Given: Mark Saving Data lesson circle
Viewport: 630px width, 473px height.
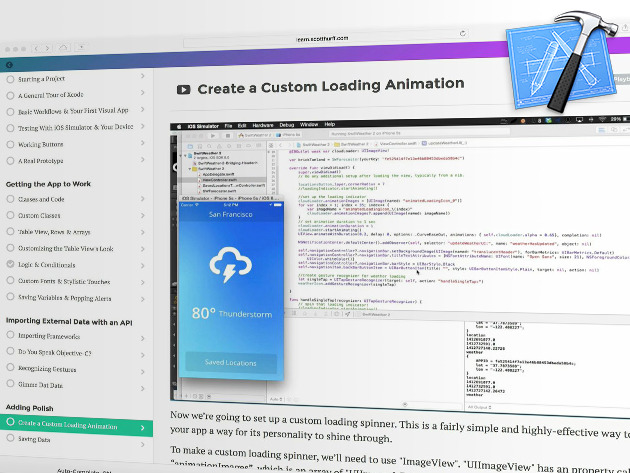Looking at the screenshot, I should click(10, 438).
